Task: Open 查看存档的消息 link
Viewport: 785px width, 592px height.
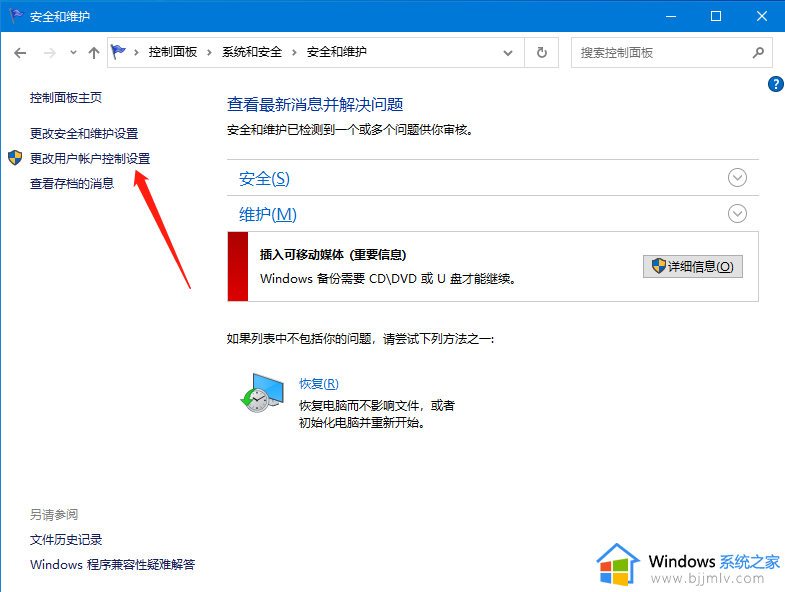Action: (72, 184)
